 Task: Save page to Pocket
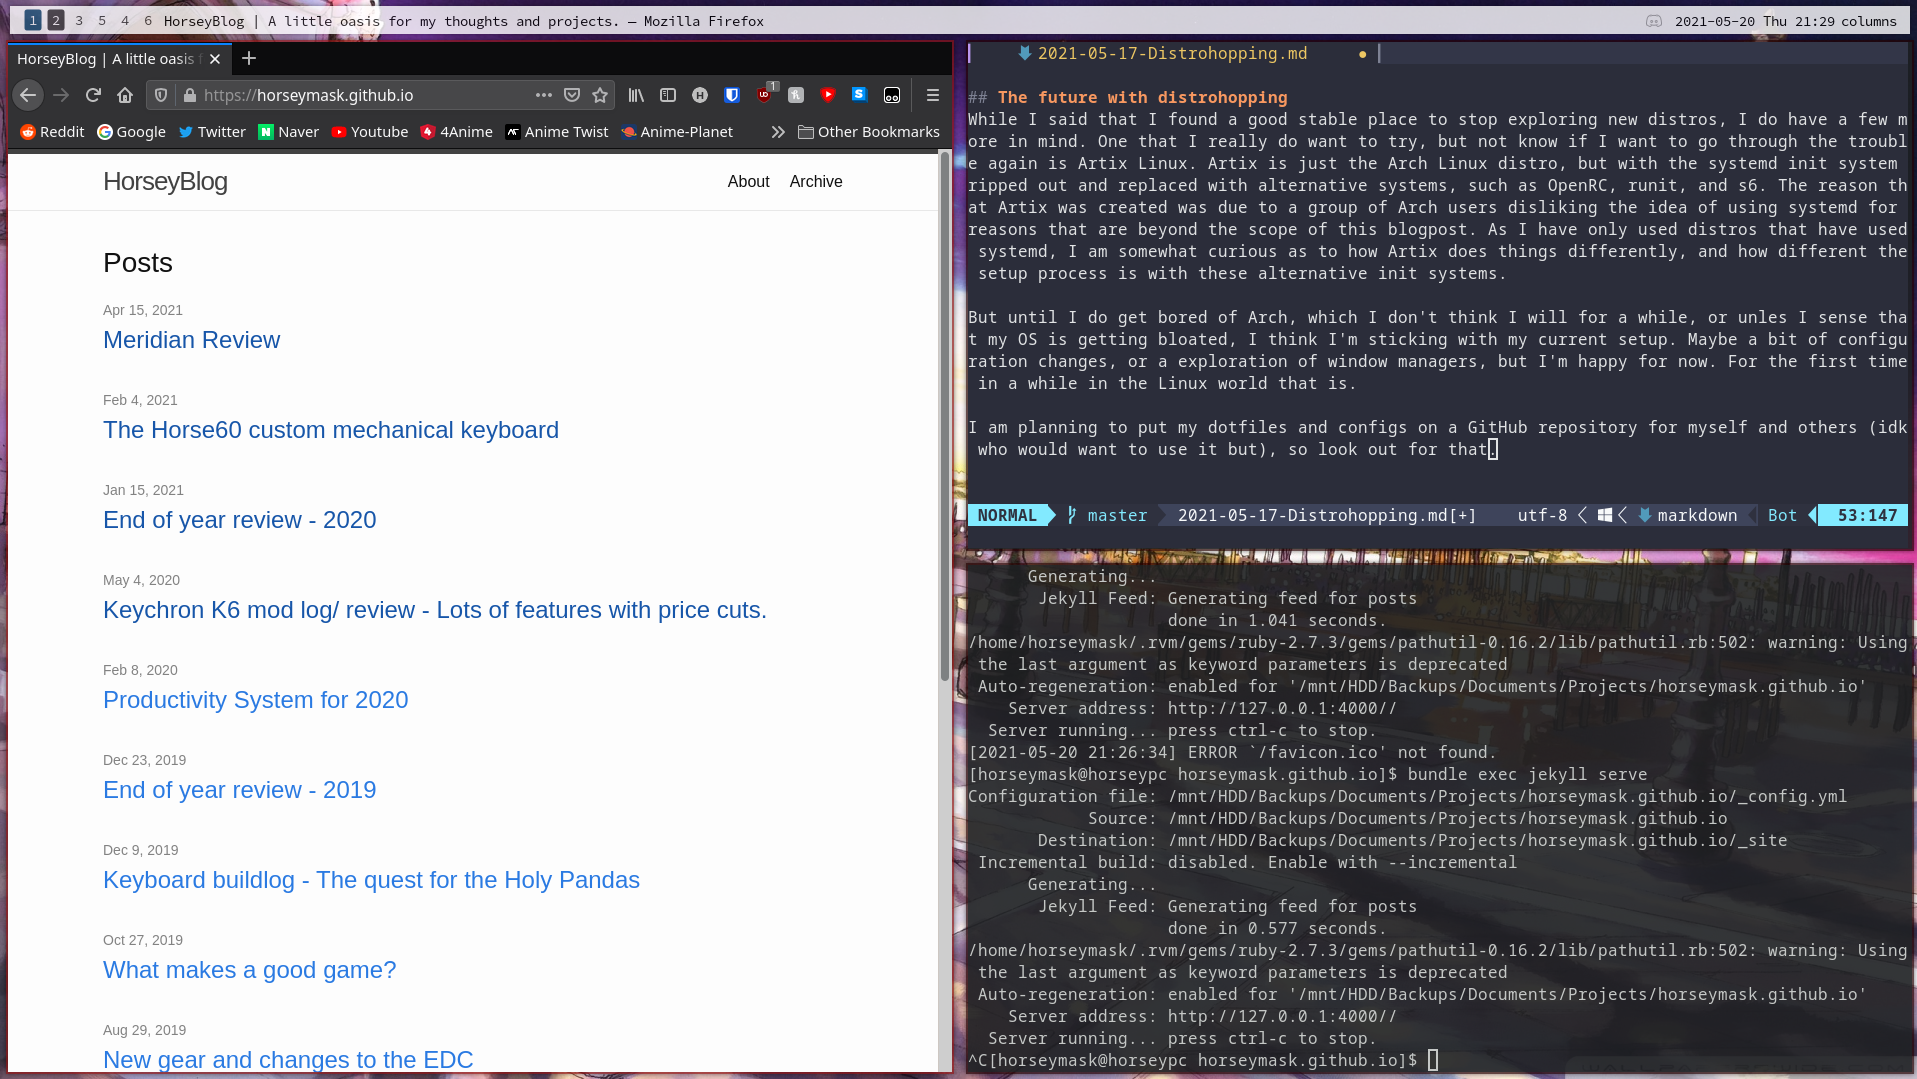click(572, 95)
